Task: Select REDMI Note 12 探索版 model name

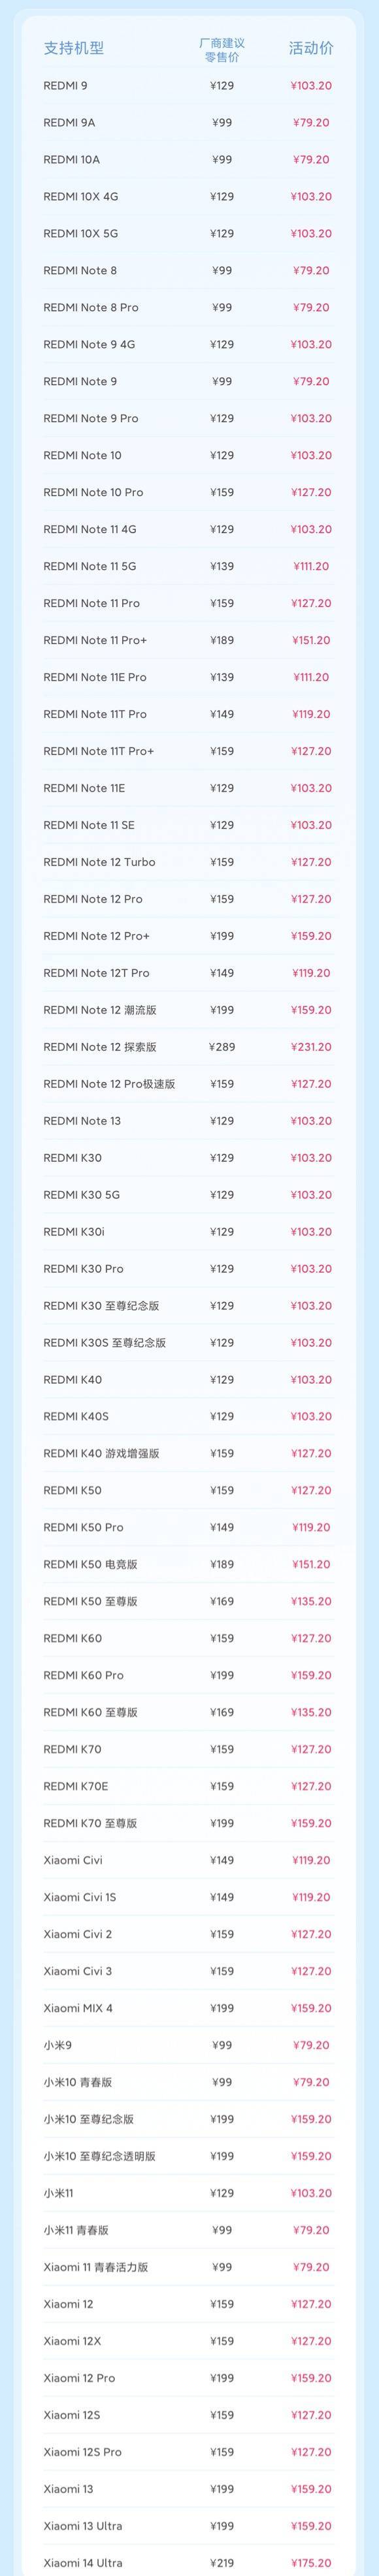Action: pos(100,1047)
